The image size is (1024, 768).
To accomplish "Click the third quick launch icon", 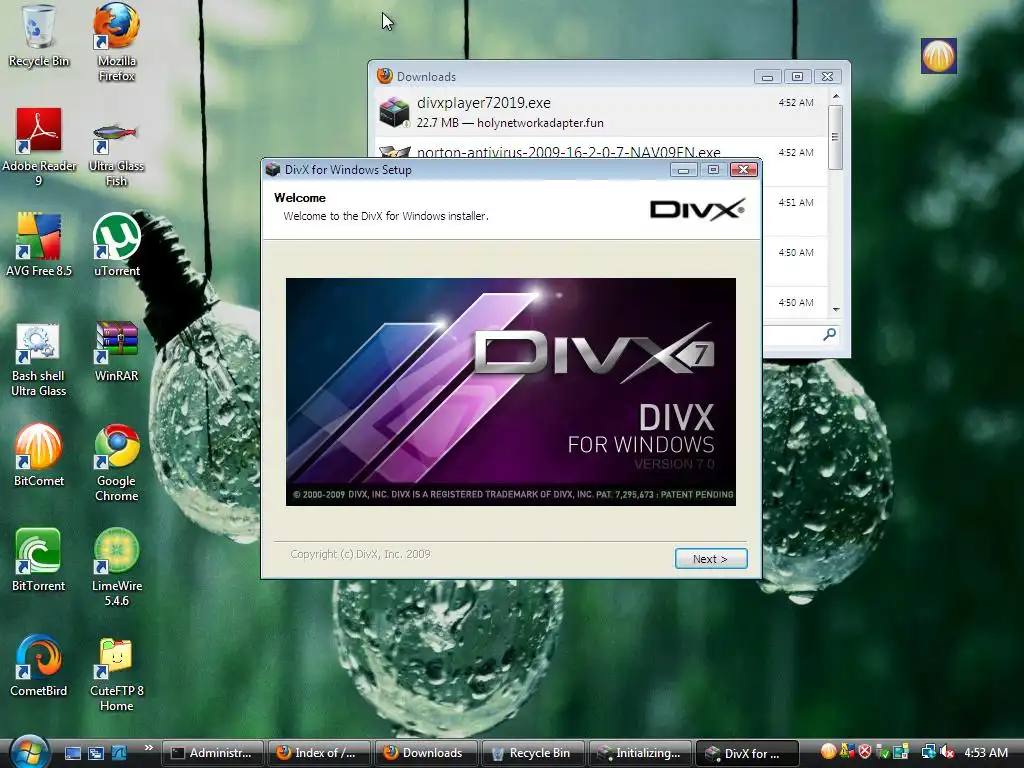I will pos(119,753).
